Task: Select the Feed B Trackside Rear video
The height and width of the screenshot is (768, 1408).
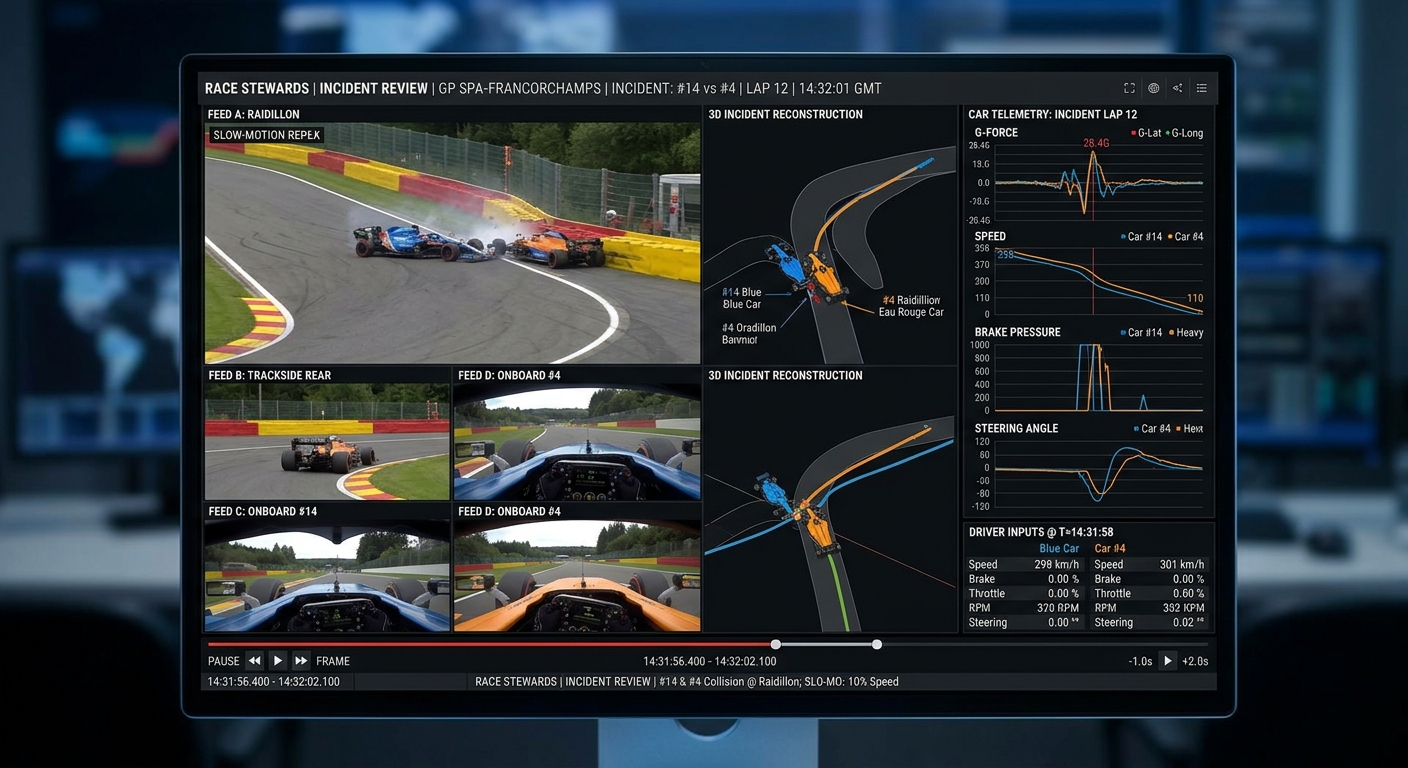Action: (327, 442)
